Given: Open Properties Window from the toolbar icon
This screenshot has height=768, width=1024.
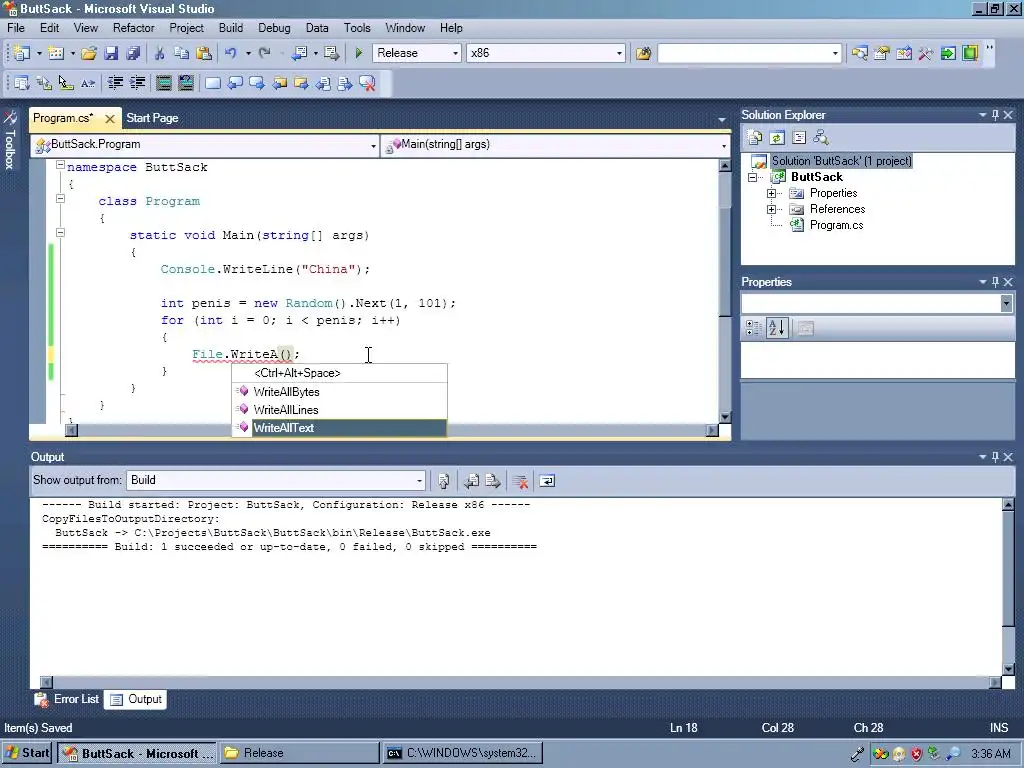Looking at the screenshot, I should [882, 53].
